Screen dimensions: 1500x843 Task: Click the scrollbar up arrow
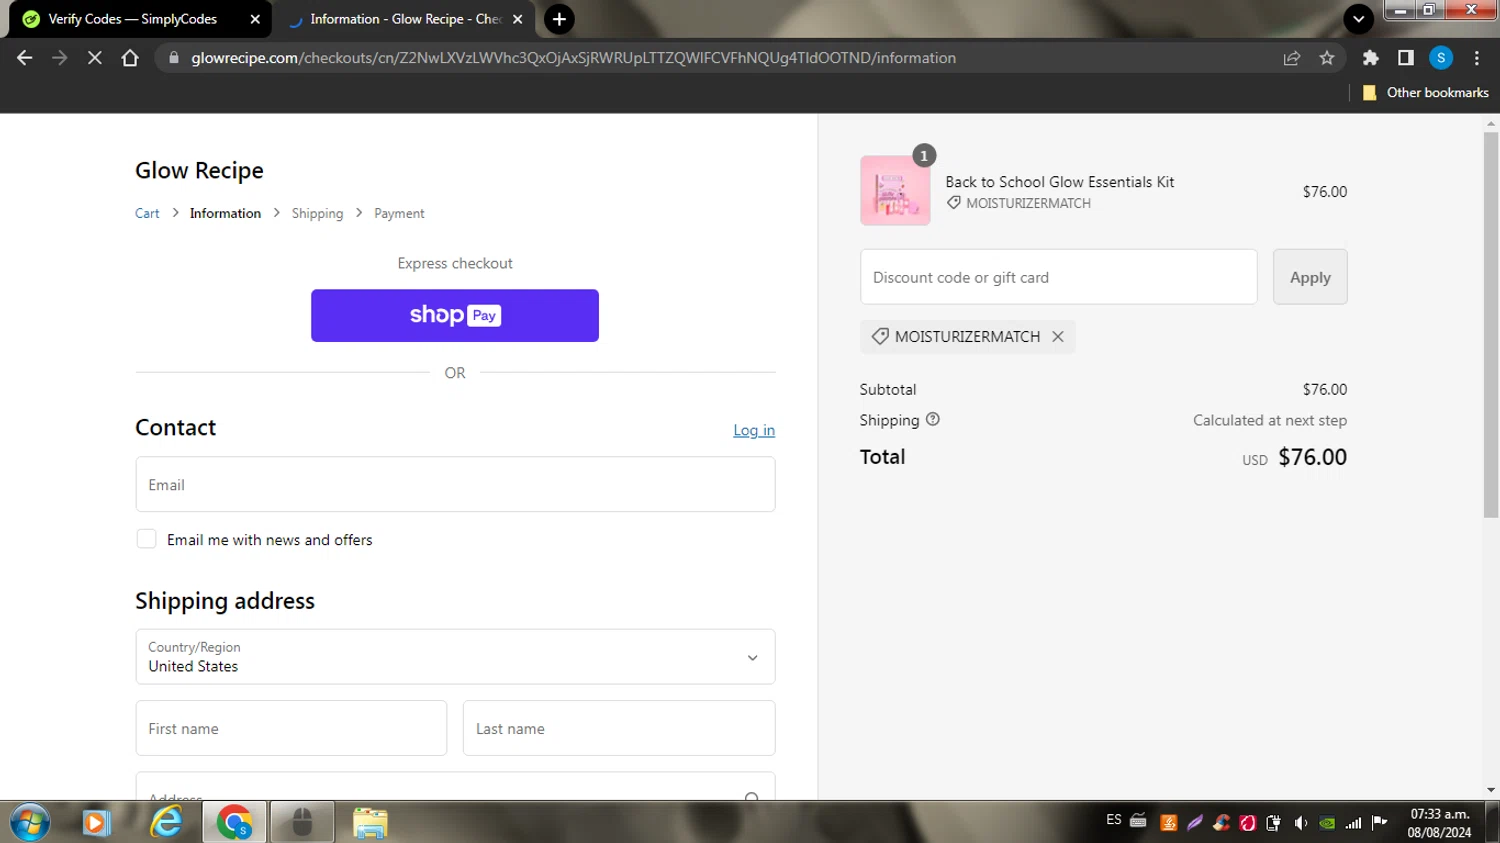coord(1491,123)
